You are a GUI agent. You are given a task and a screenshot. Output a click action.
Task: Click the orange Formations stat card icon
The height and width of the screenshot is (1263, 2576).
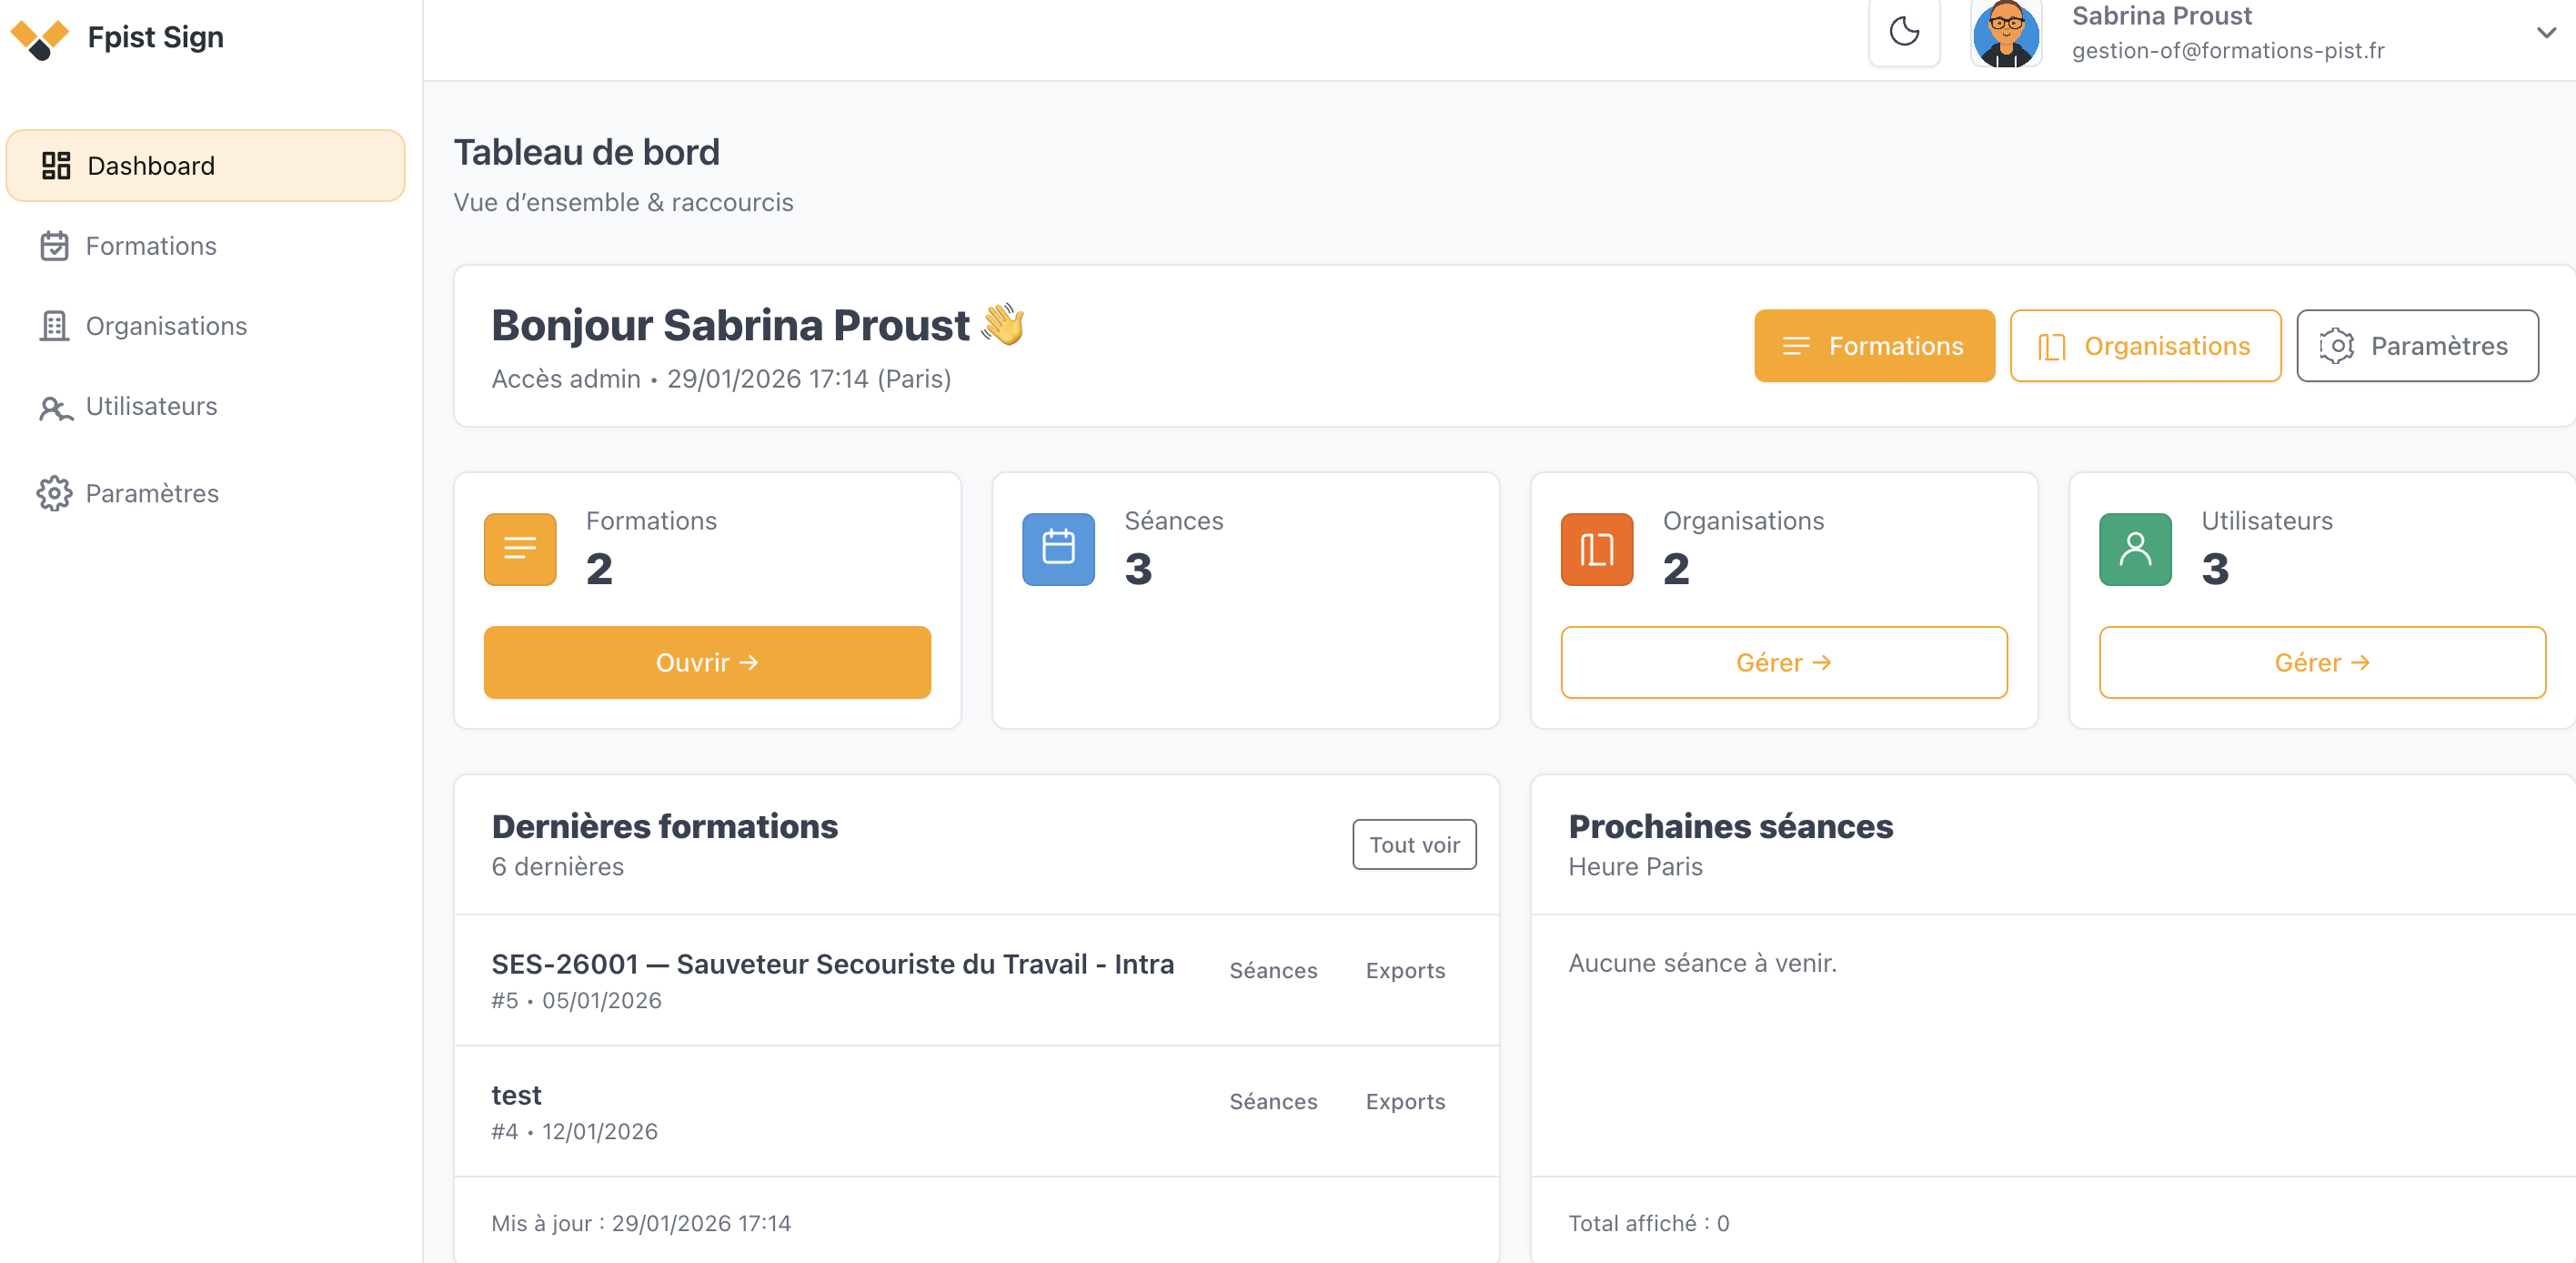(520, 549)
